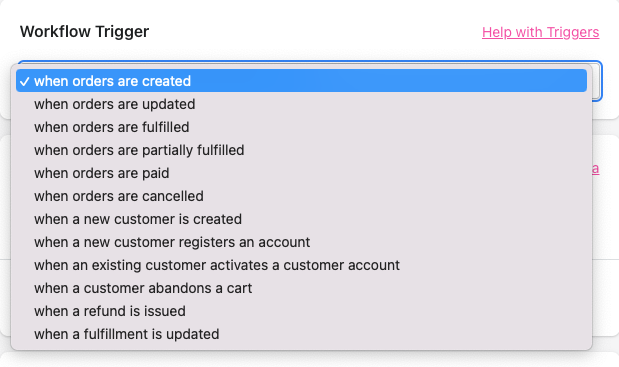Choose "when orders are updated" trigger

click(x=301, y=104)
